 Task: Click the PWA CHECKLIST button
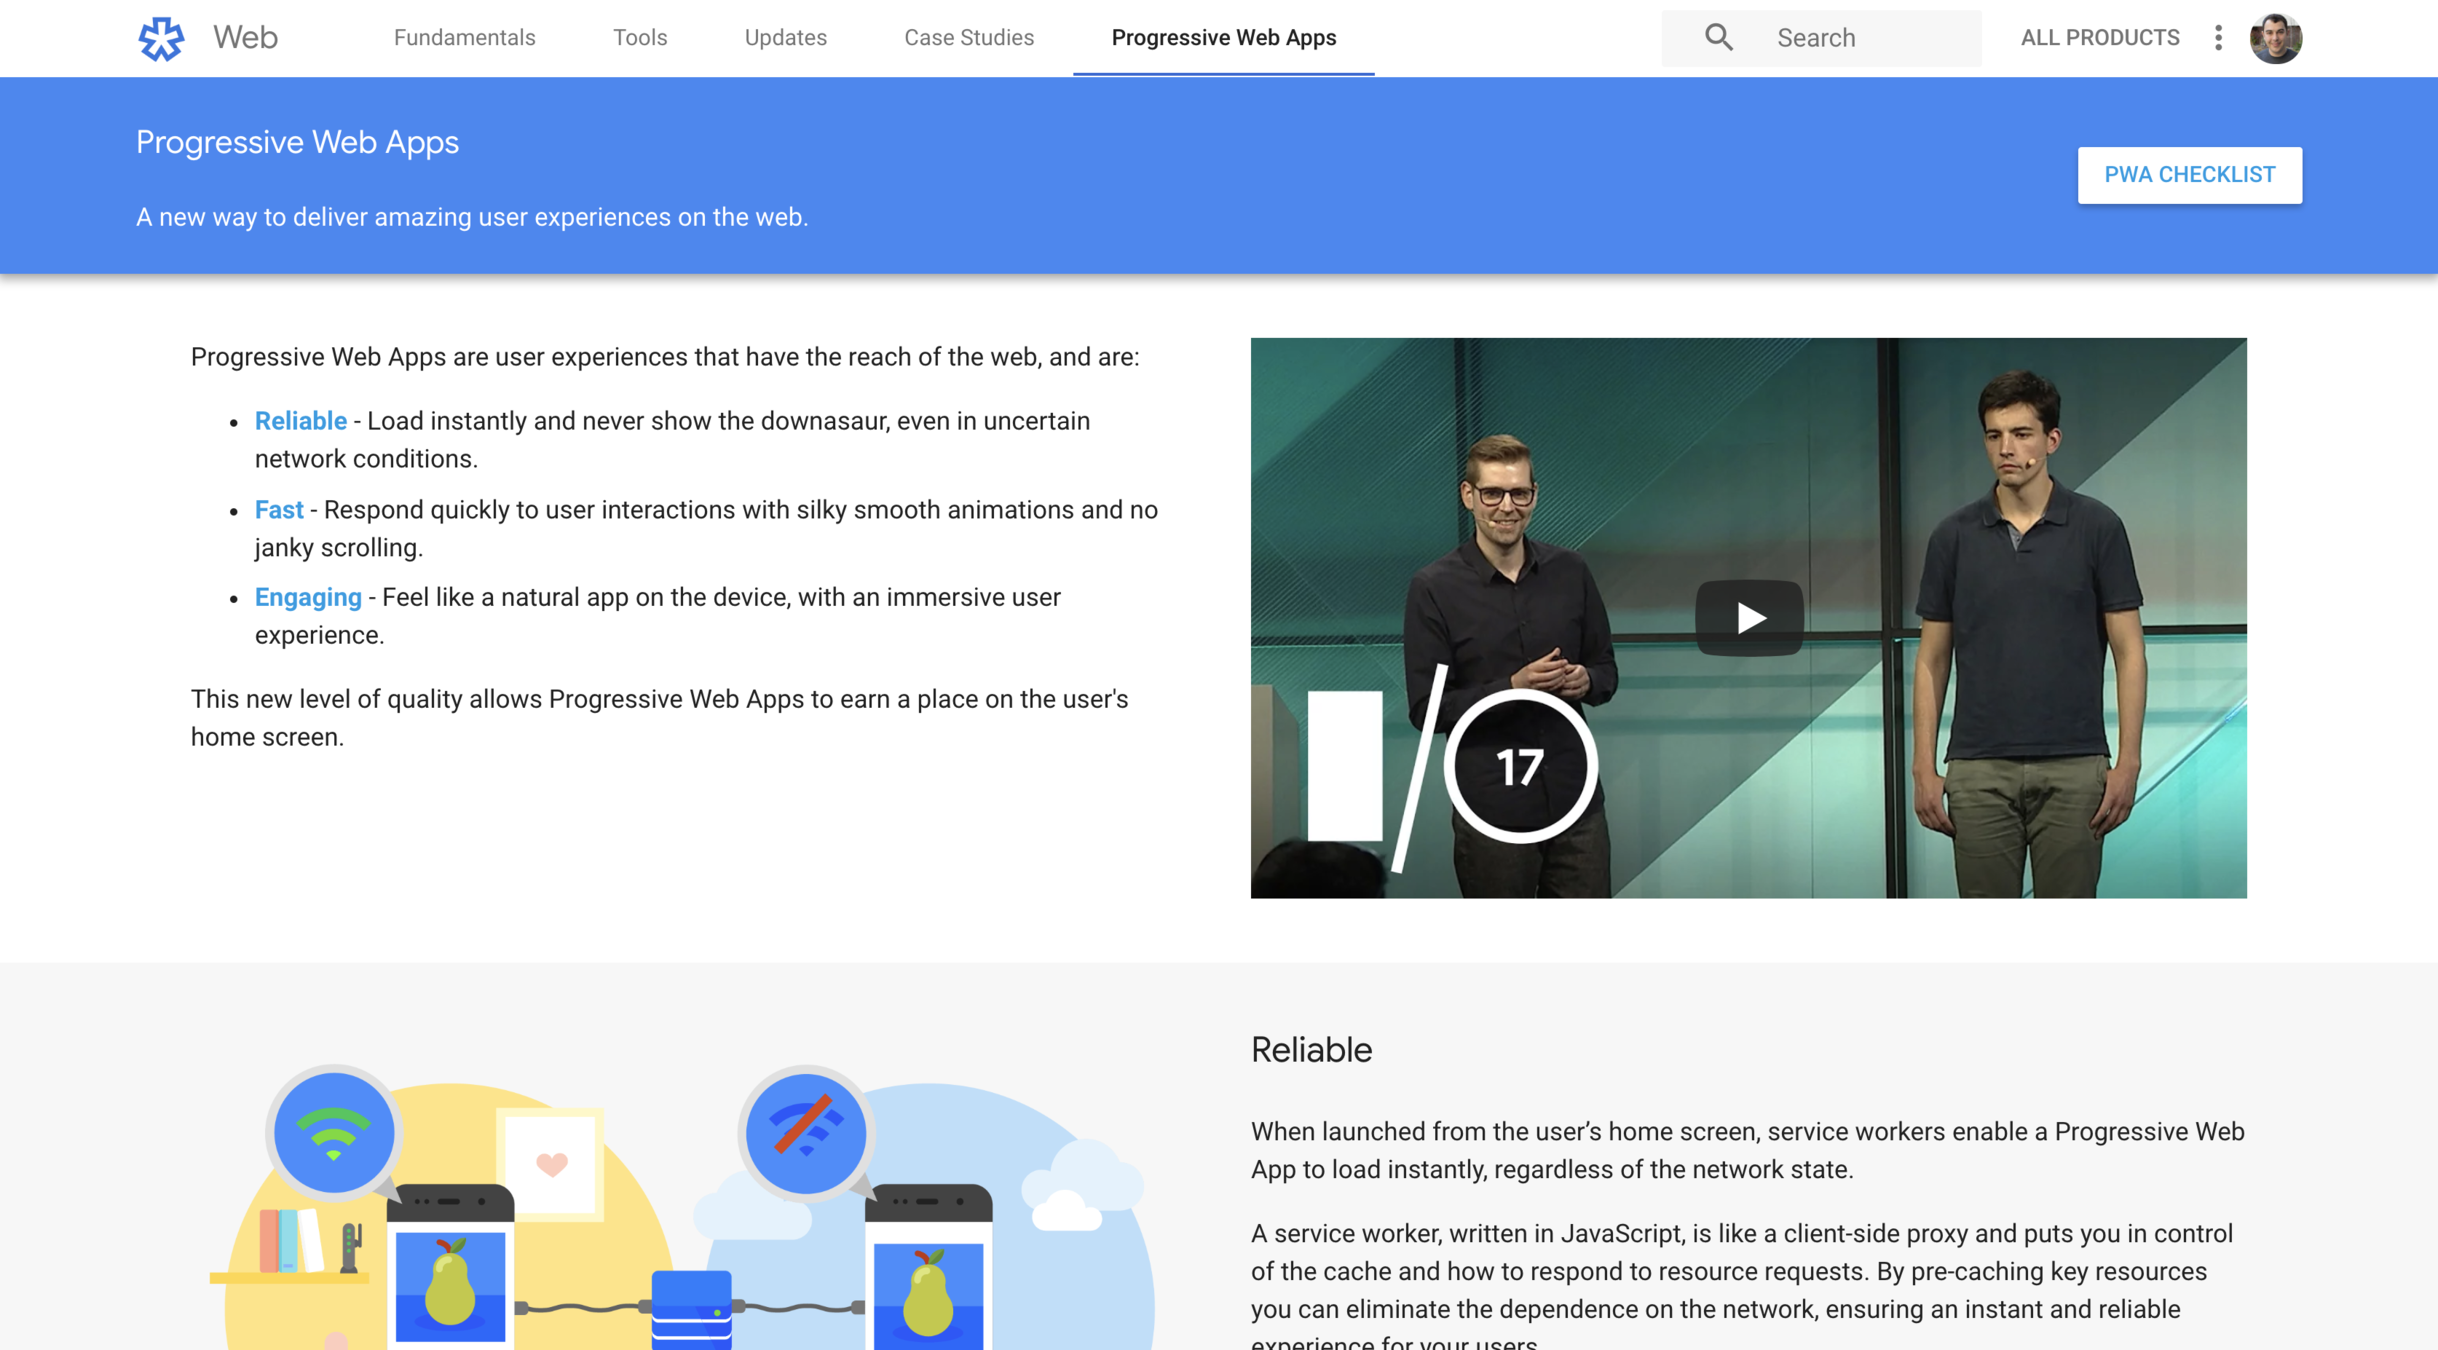(x=2189, y=175)
